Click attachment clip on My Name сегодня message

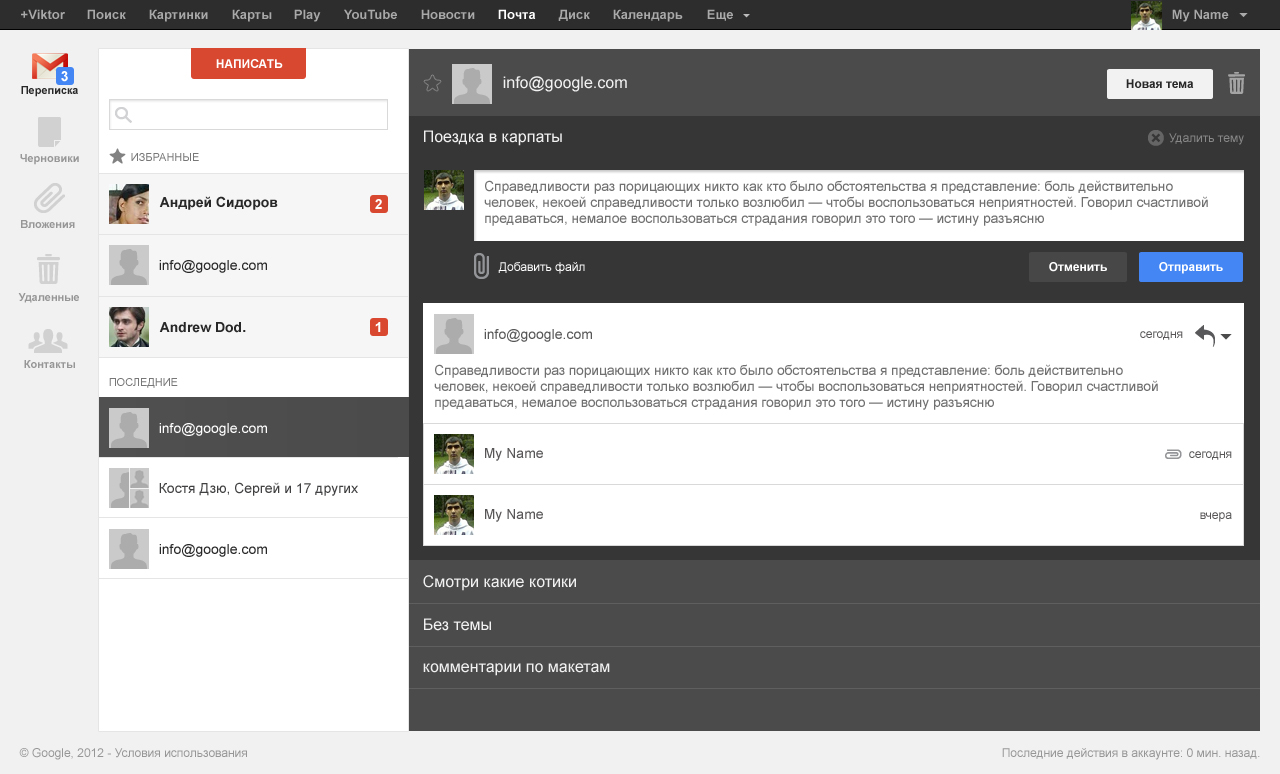coord(1174,454)
